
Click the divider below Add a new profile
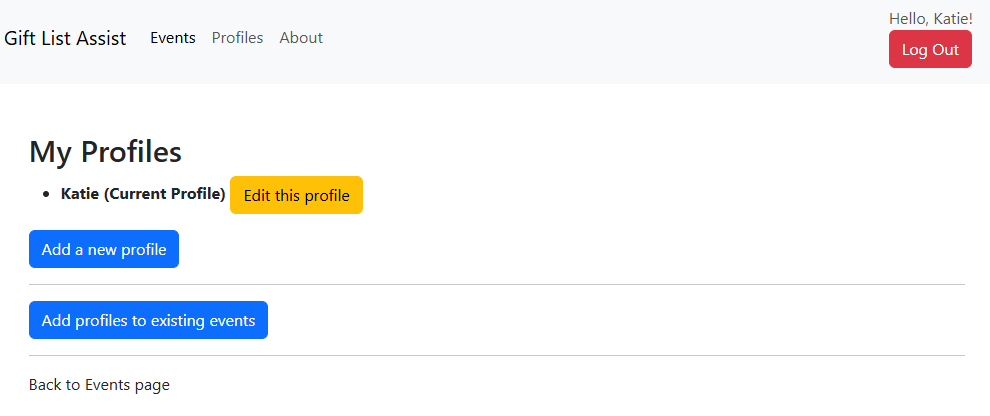(496, 284)
